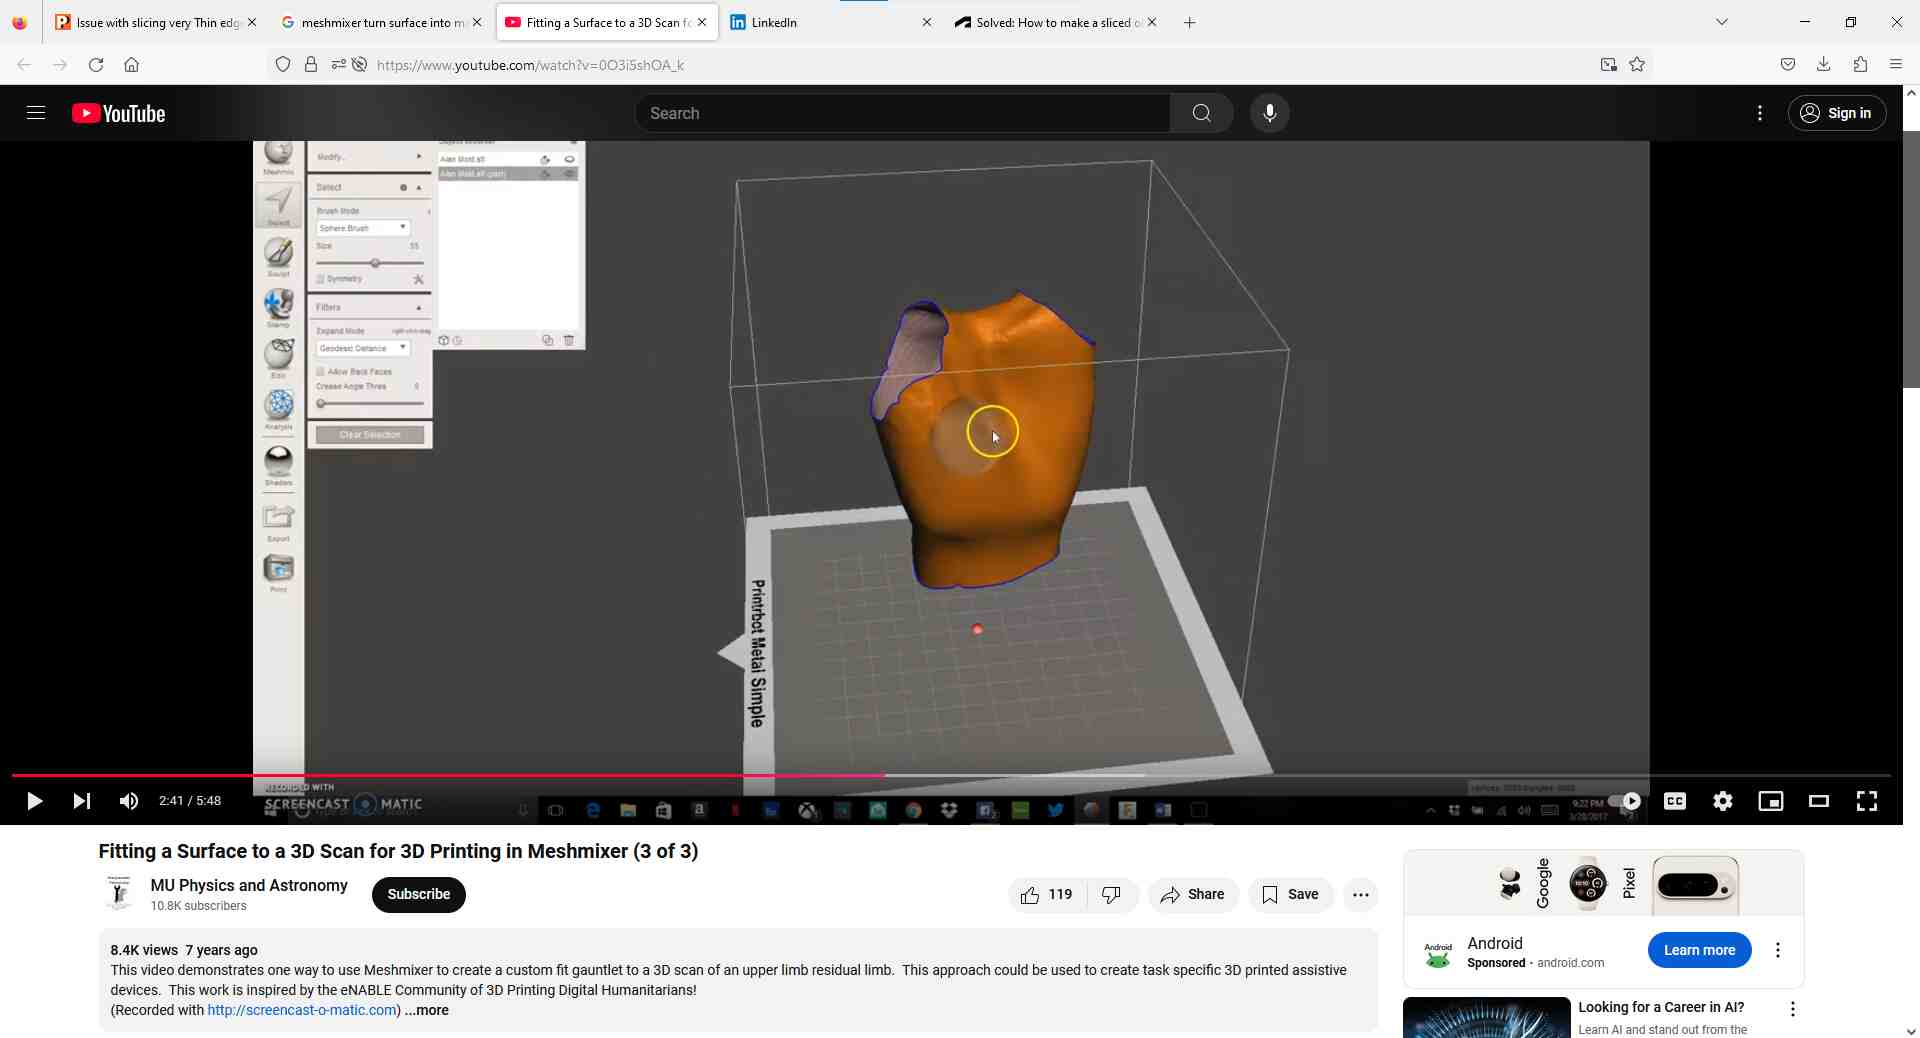This screenshot has height=1038, width=1920.
Task: Open the Firefox application menu
Action: tap(1896, 65)
